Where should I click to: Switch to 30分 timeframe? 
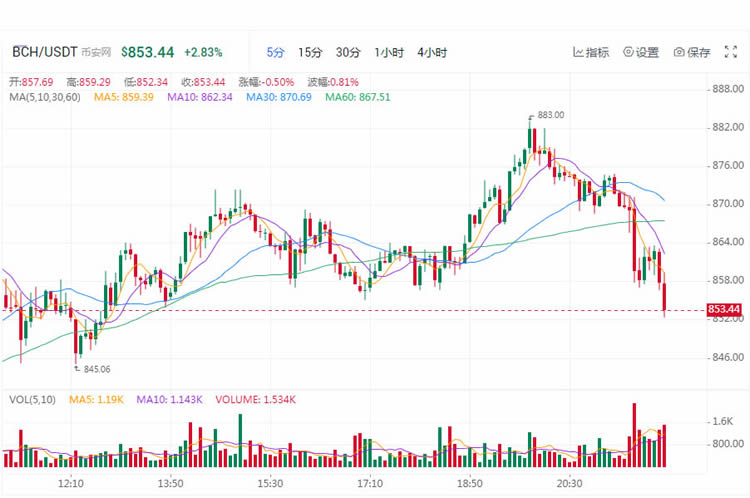pyautogui.click(x=348, y=52)
